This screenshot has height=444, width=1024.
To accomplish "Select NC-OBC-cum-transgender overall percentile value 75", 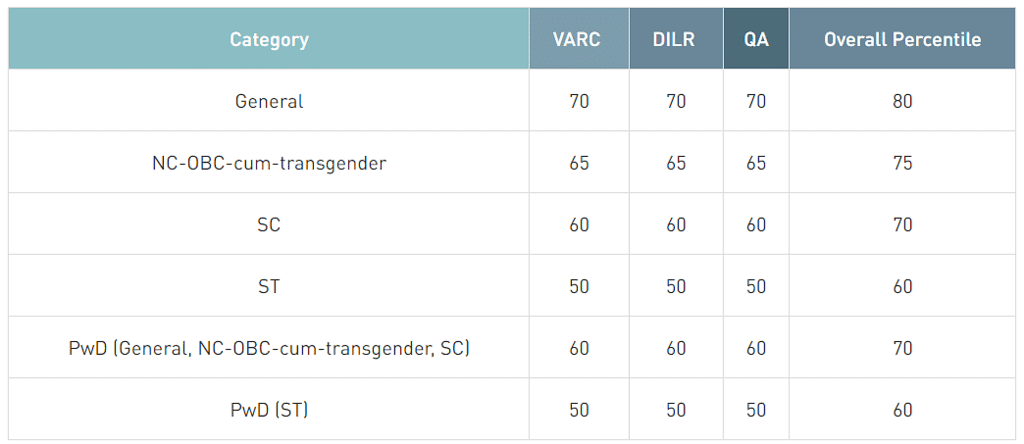I will (902, 163).
